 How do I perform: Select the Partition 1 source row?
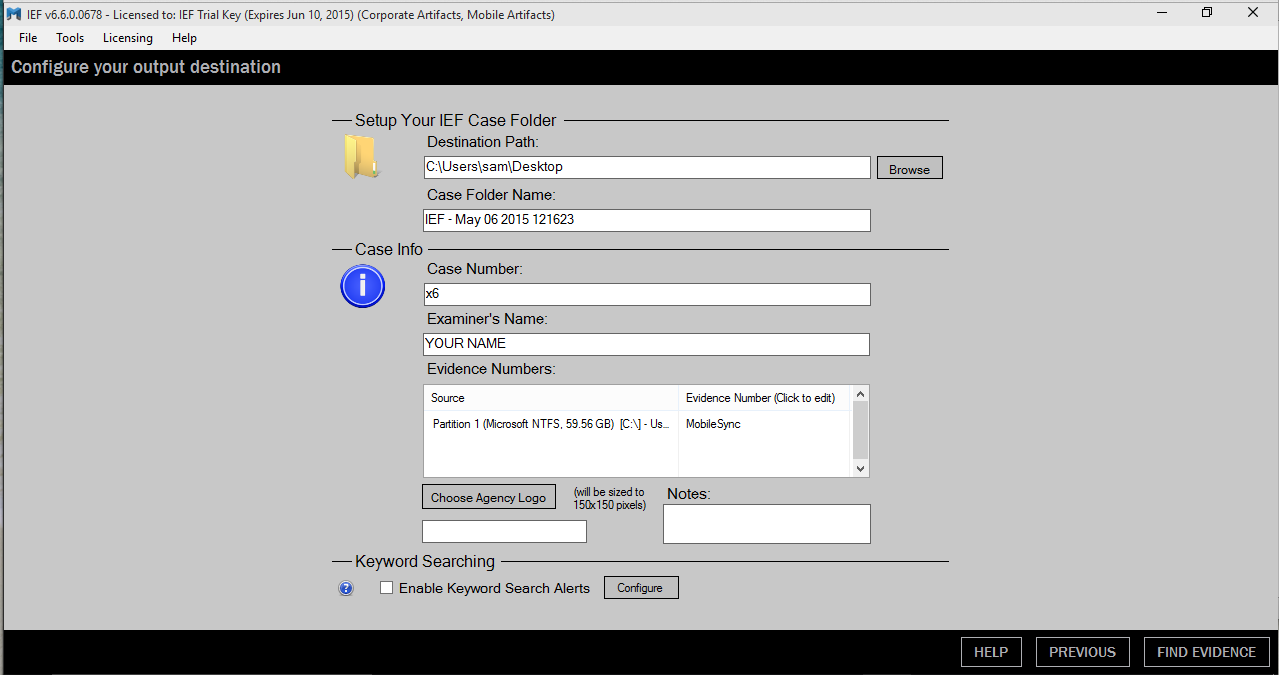[551, 424]
